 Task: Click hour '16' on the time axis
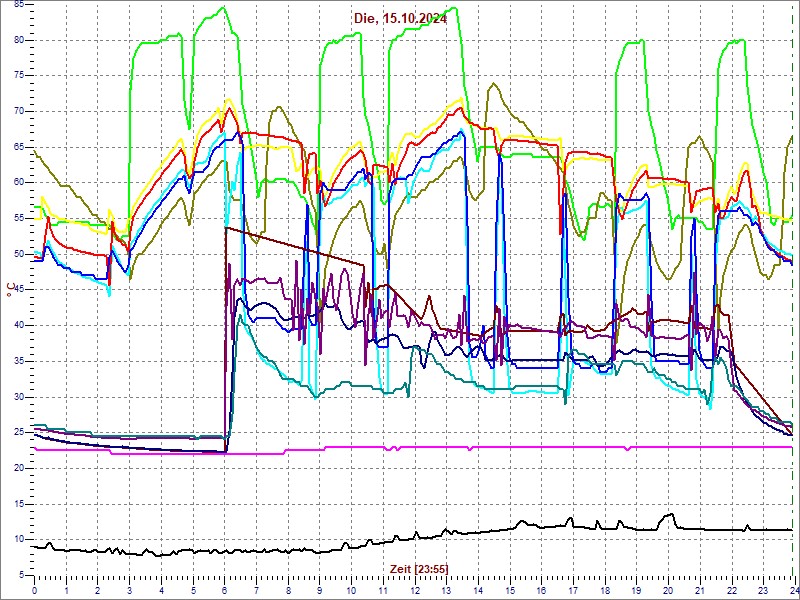(542, 590)
